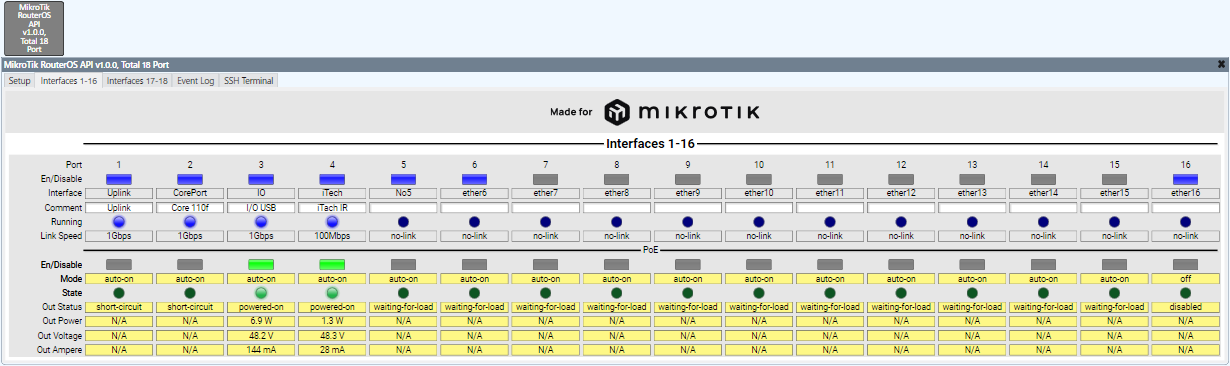Edit the 'iTech IR' comment field
The width and height of the screenshot is (1230, 366).
[x=332, y=207]
